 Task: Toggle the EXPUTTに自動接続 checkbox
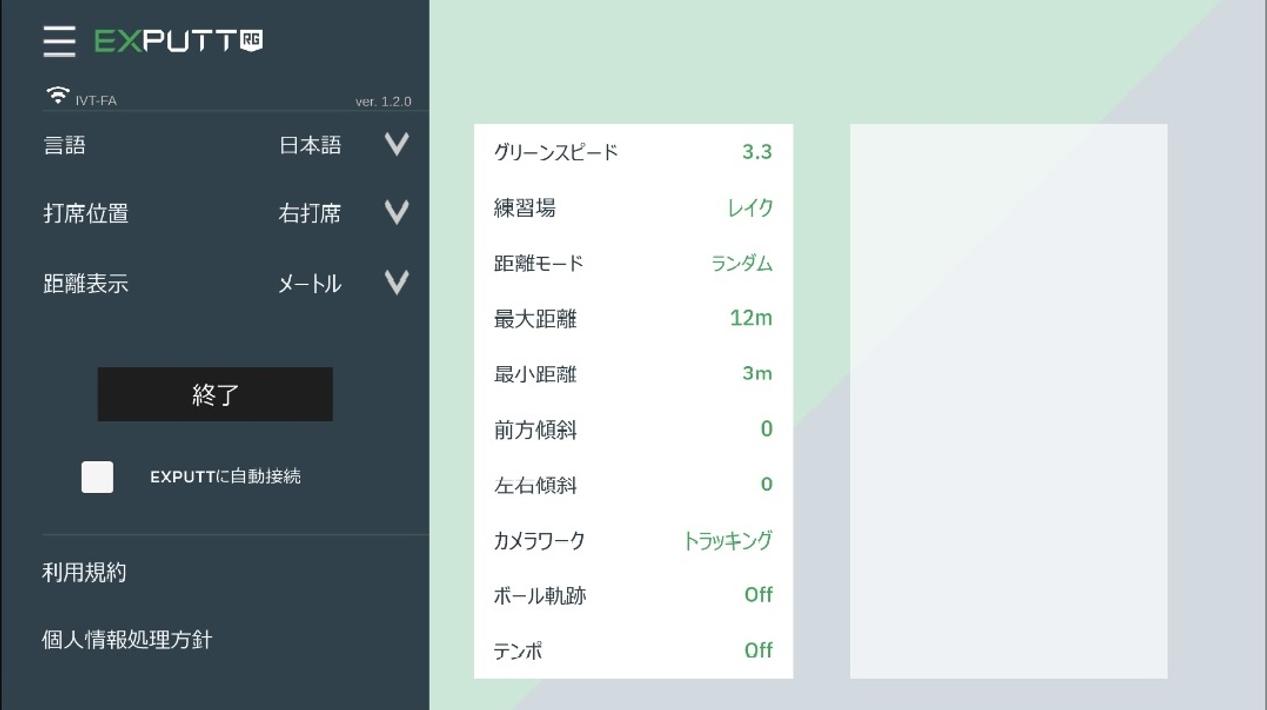click(97, 477)
